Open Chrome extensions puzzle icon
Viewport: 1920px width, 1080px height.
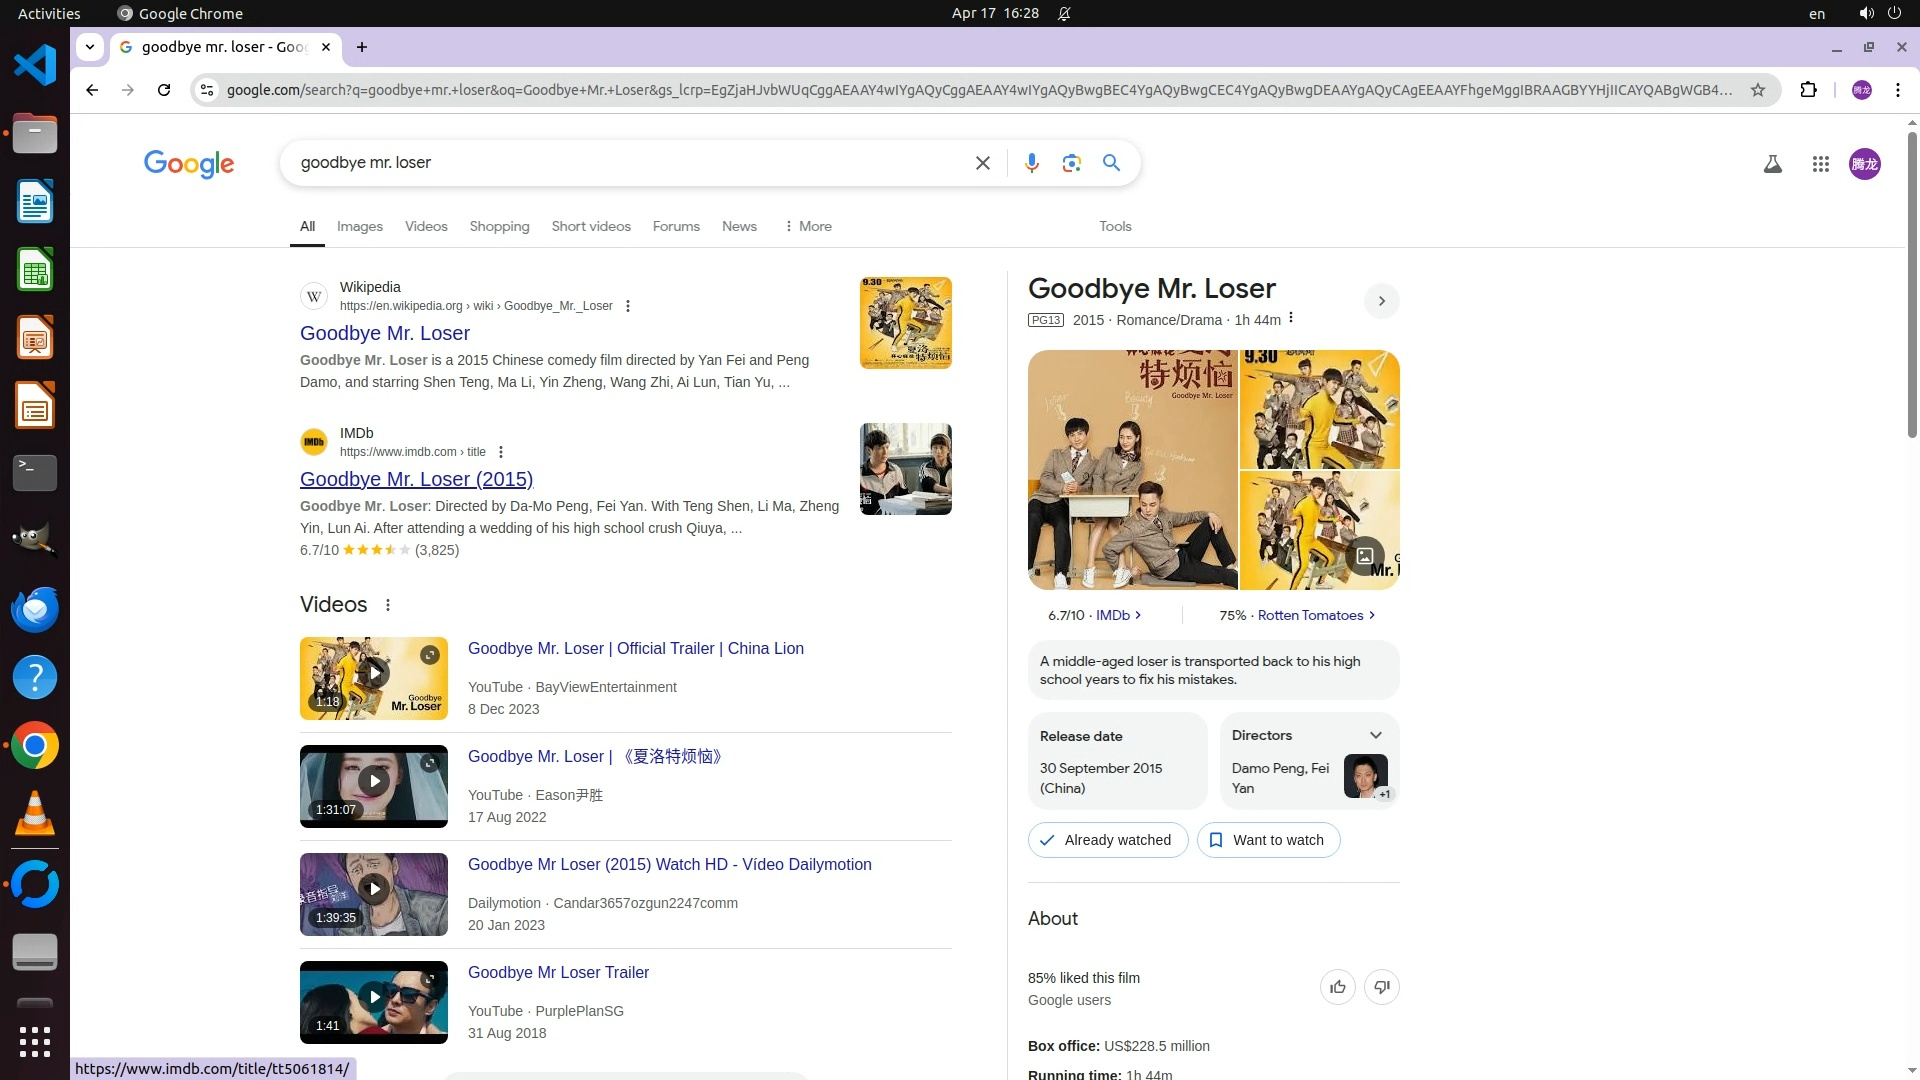tap(1808, 90)
